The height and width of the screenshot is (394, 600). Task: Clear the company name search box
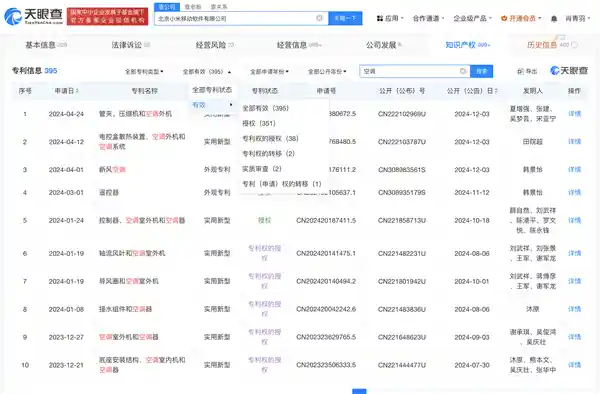click(319, 18)
